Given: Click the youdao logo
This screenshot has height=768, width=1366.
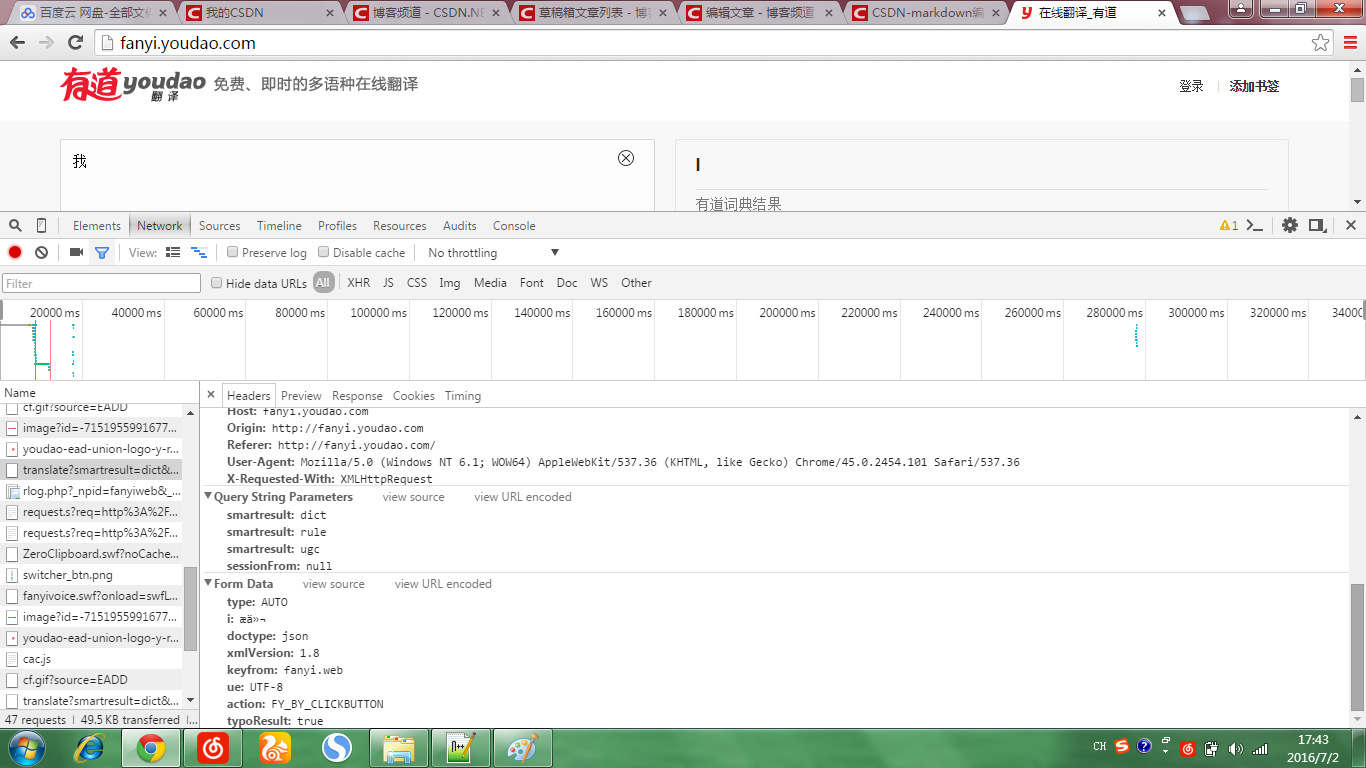Looking at the screenshot, I should coord(133,85).
